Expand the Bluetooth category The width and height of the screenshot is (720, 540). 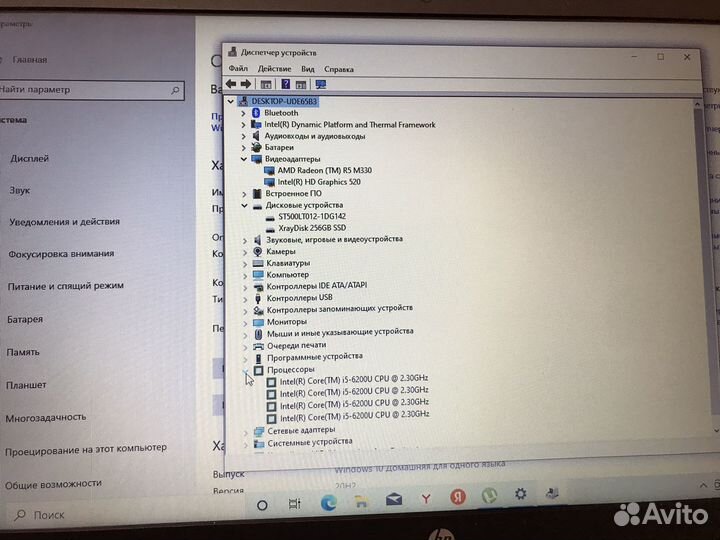pos(244,113)
